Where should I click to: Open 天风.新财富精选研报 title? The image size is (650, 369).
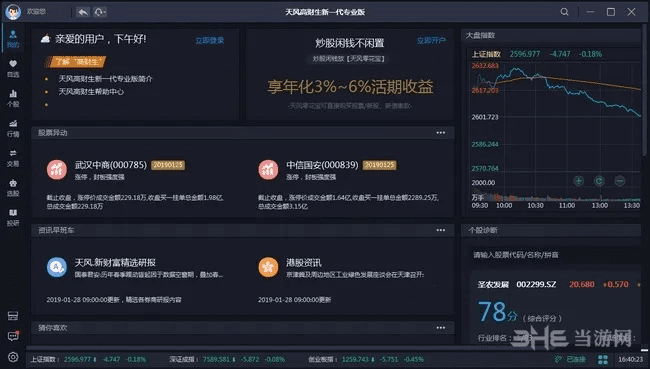point(115,262)
